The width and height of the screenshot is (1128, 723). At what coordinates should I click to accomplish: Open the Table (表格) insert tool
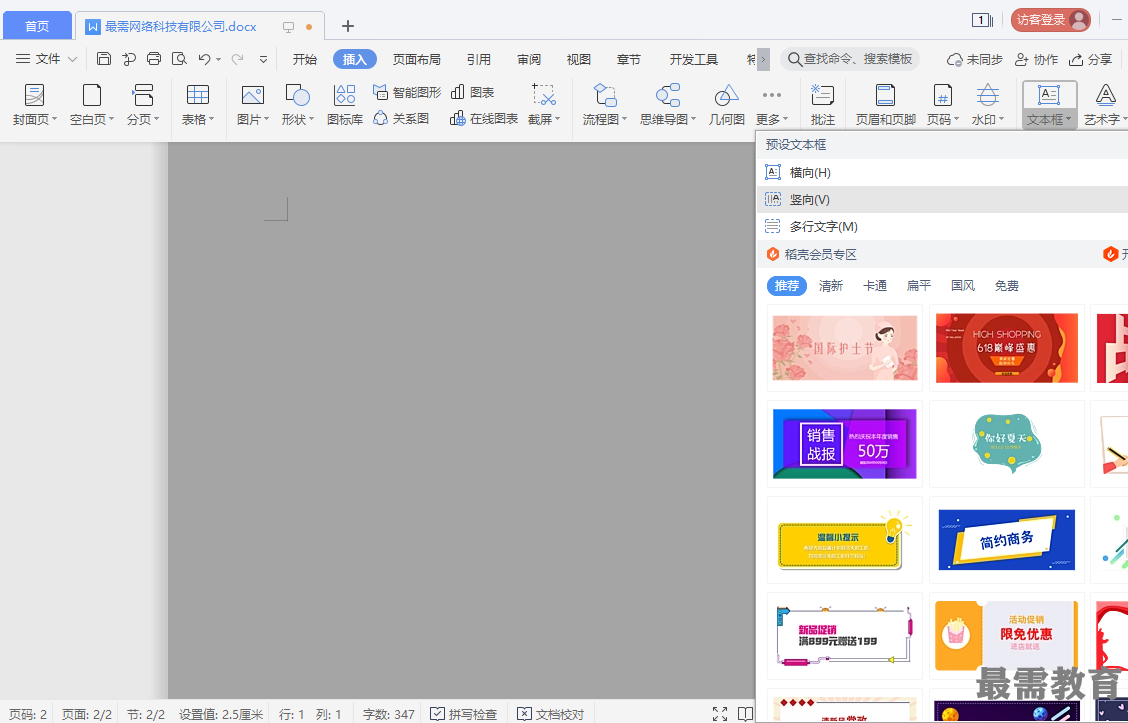point(197,104)
